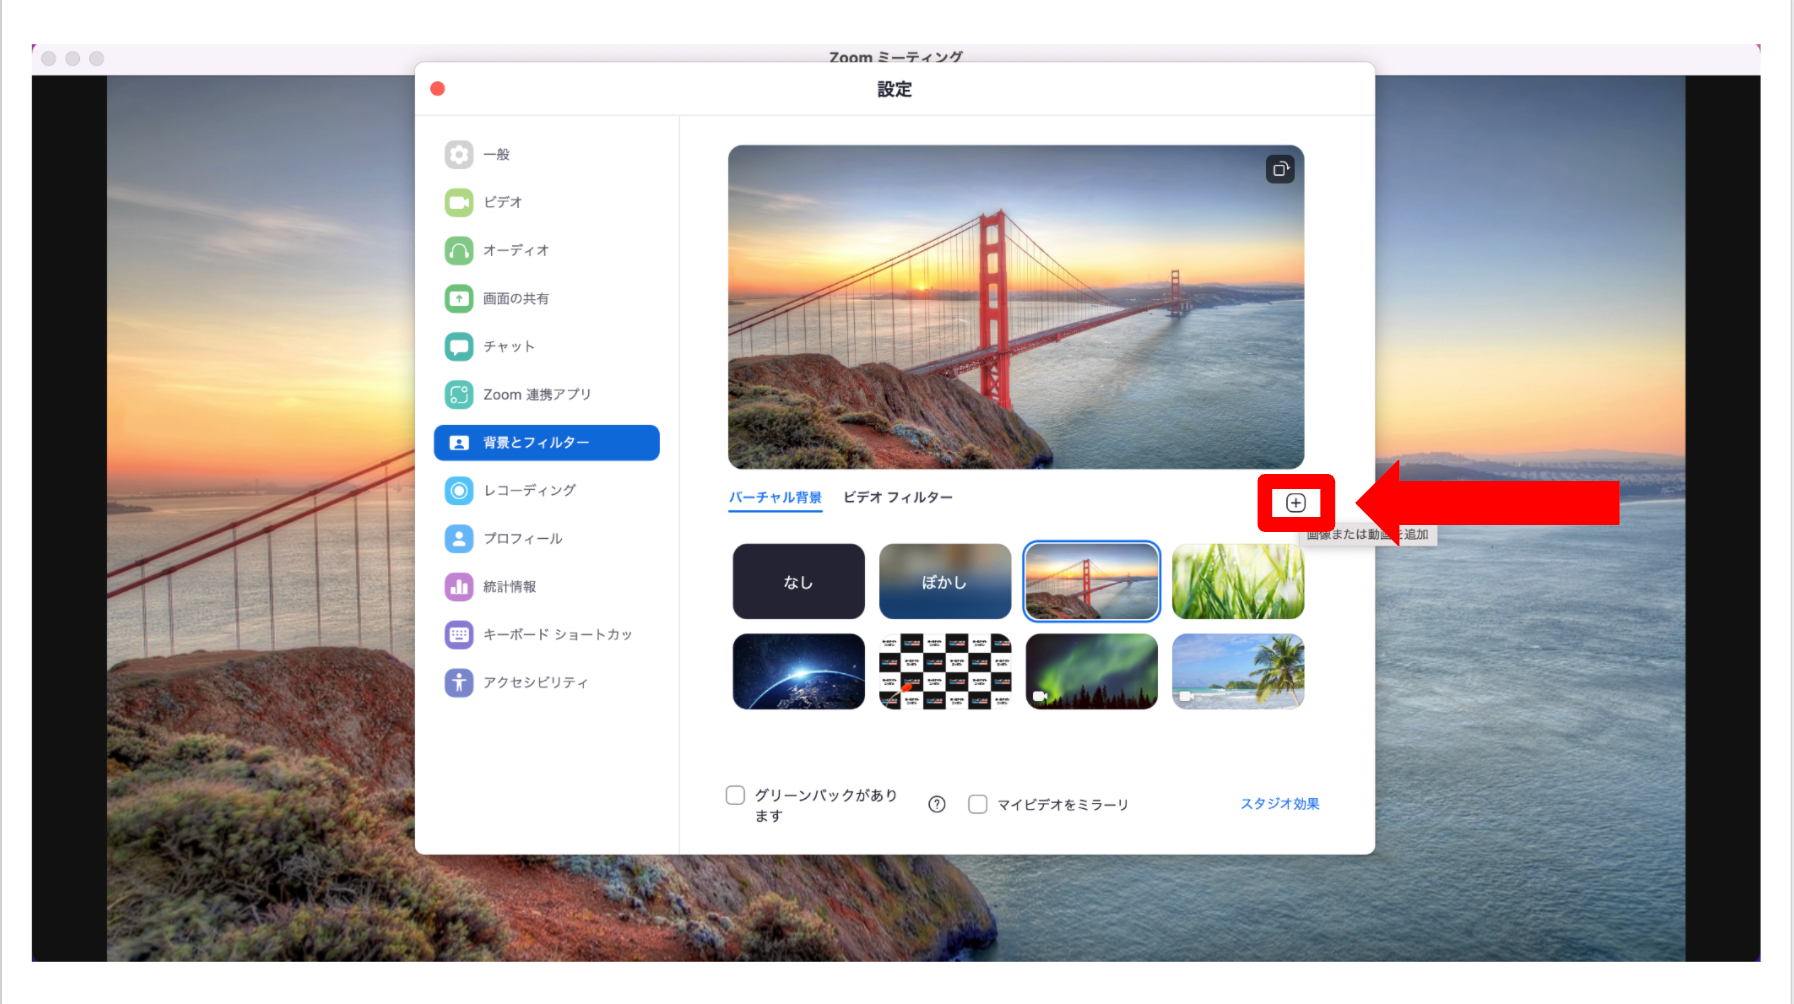Image resolution: width=1794 pixels, height=1004 pixels.
Task: Open the Zoom 連携アプリ settings section
Action: (547, 395)
